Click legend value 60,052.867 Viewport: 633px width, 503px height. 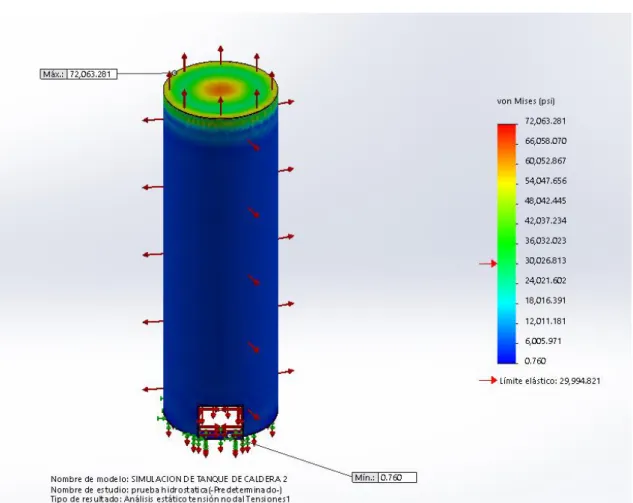(x=545, y=161)
